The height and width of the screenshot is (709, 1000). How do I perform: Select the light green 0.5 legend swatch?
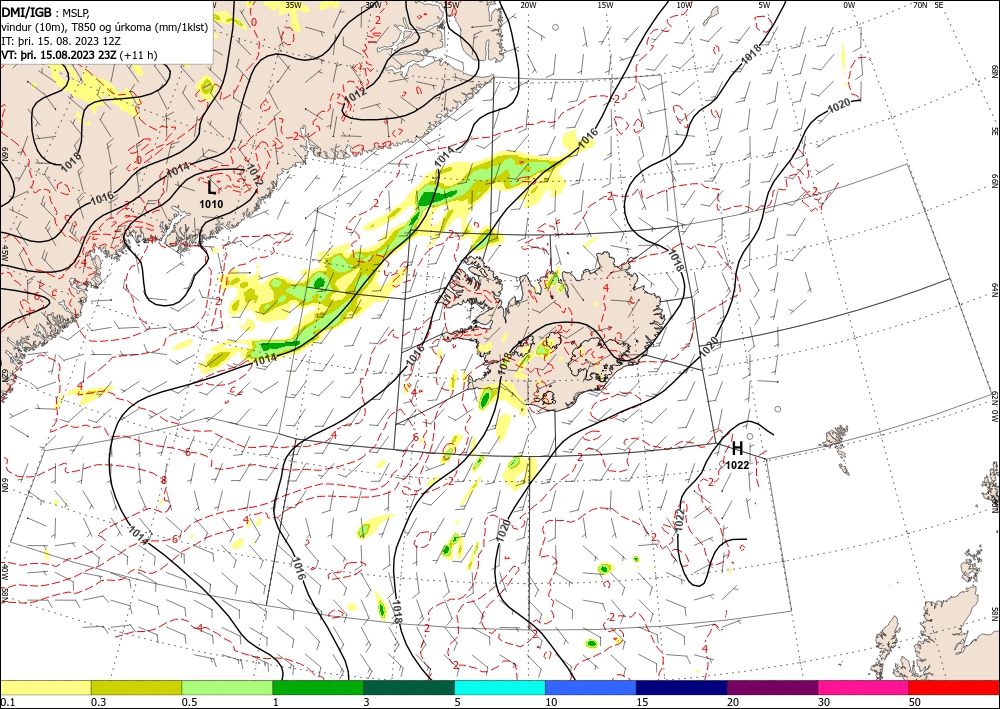[x=227, y=687]
